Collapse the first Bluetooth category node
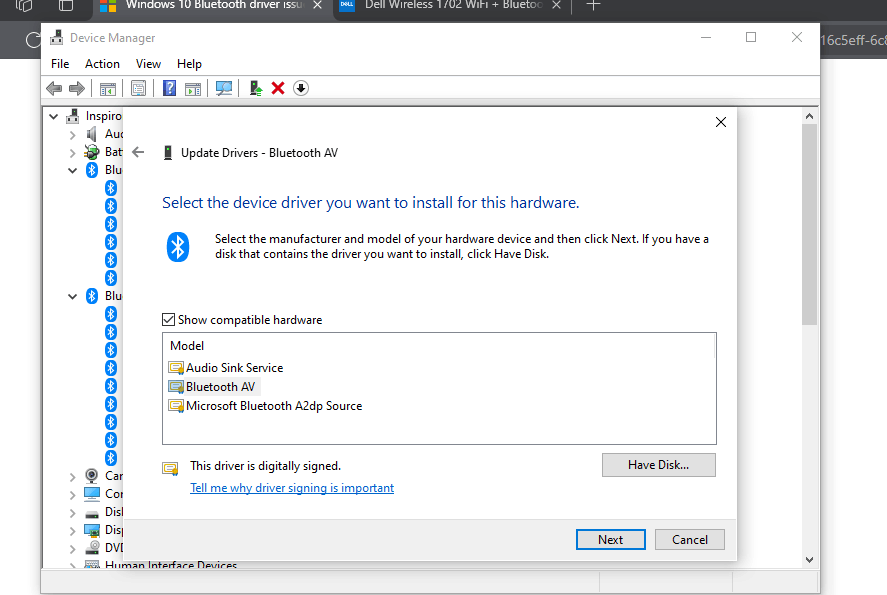Image resolution: width=887 pixels, height=595 pixels. (72, 170)
